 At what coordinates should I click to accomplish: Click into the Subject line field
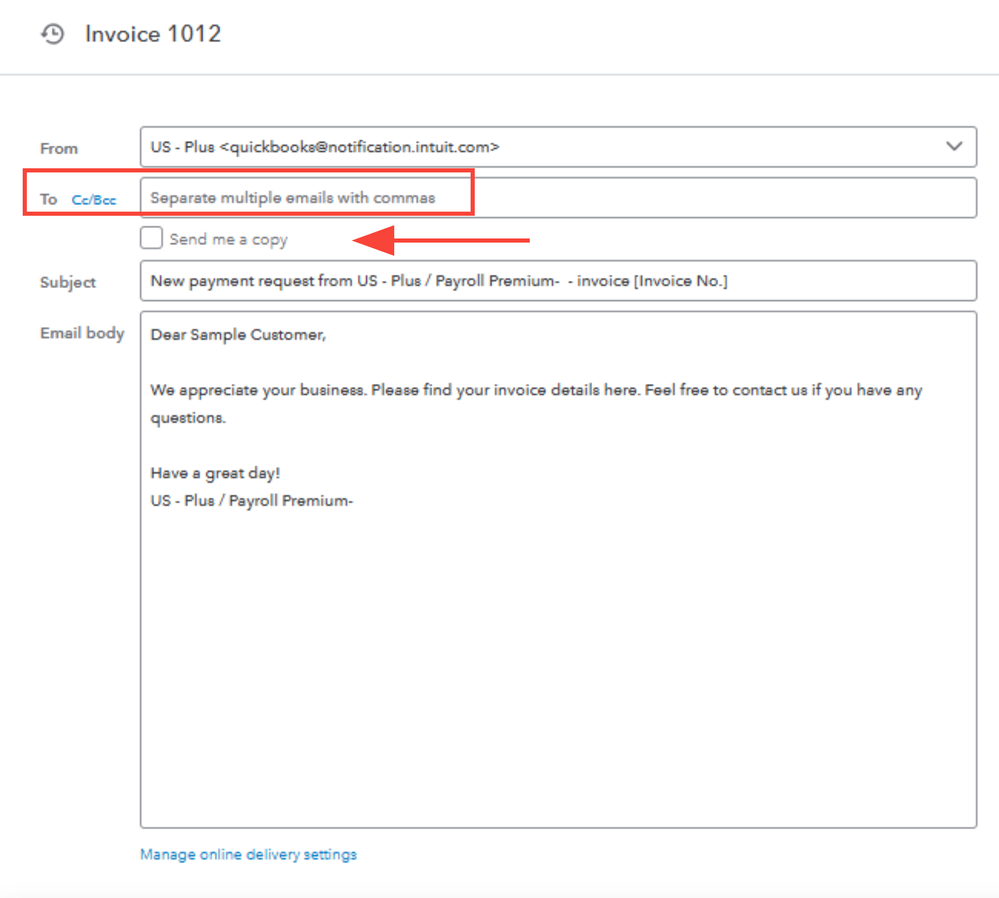tap(558, 280)
